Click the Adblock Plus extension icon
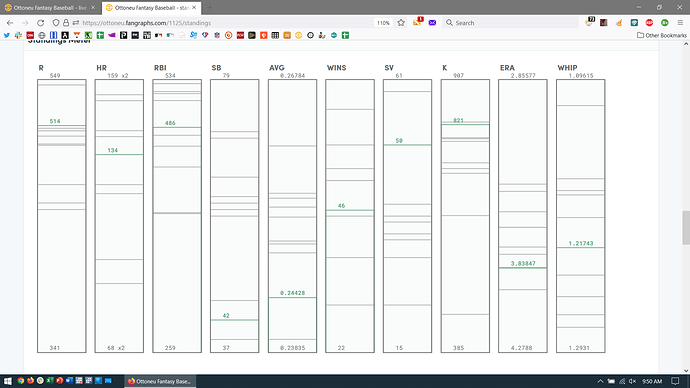 [x=649, y=23]
